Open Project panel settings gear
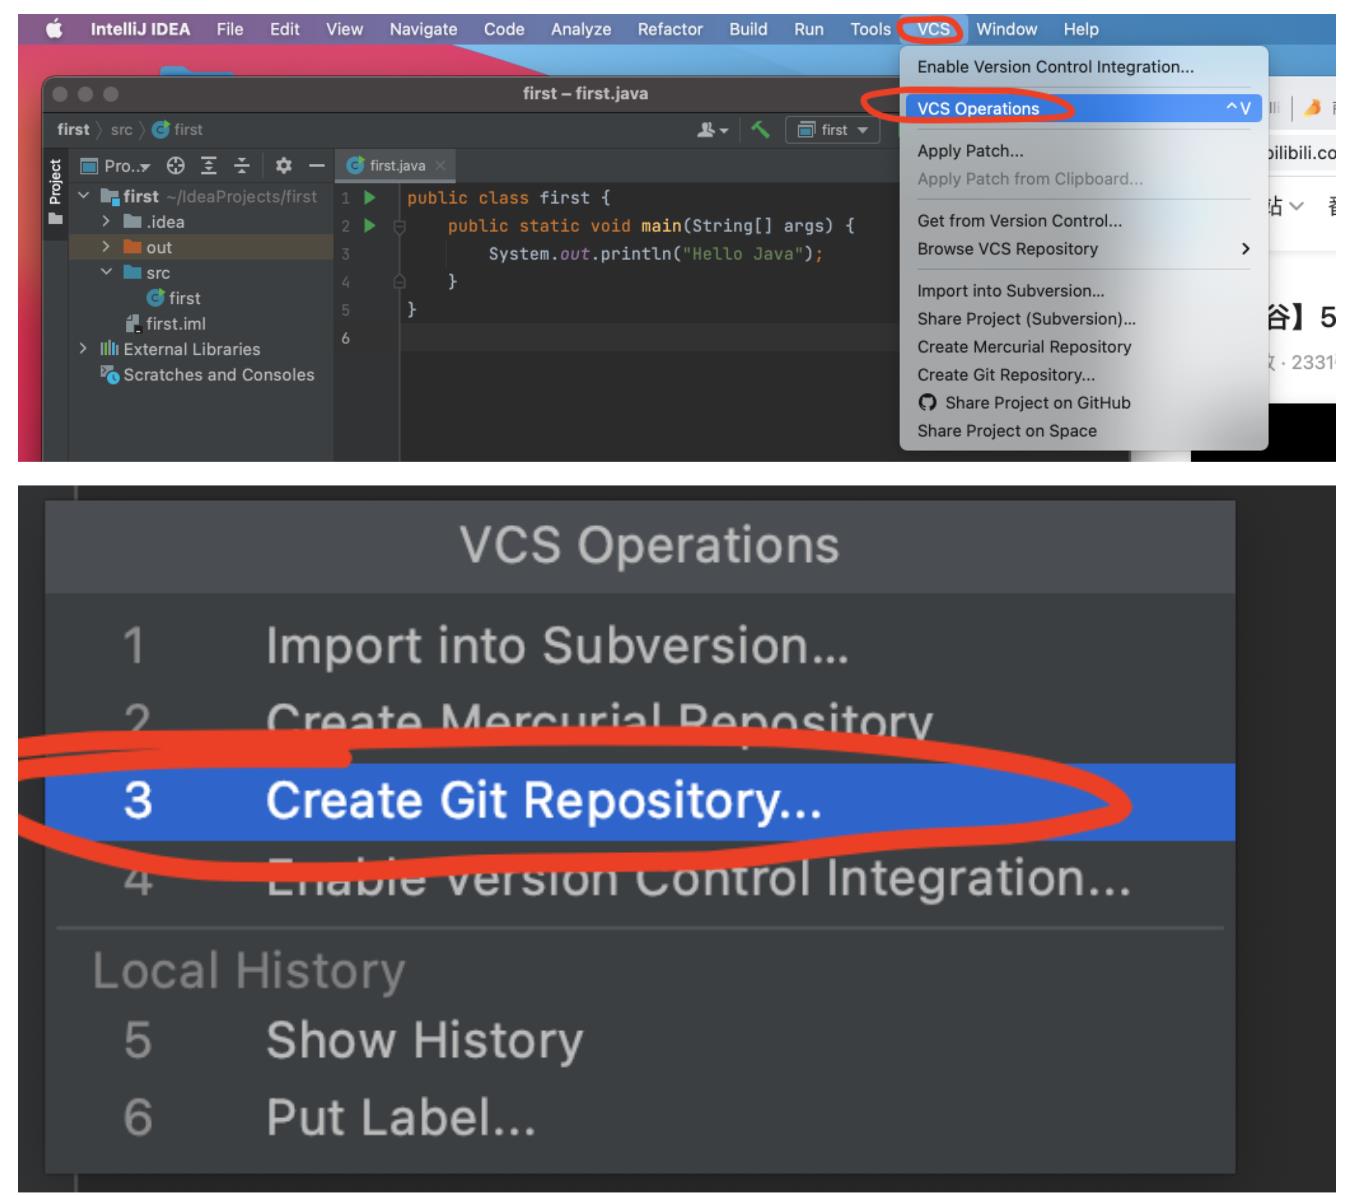 (283, 166)
